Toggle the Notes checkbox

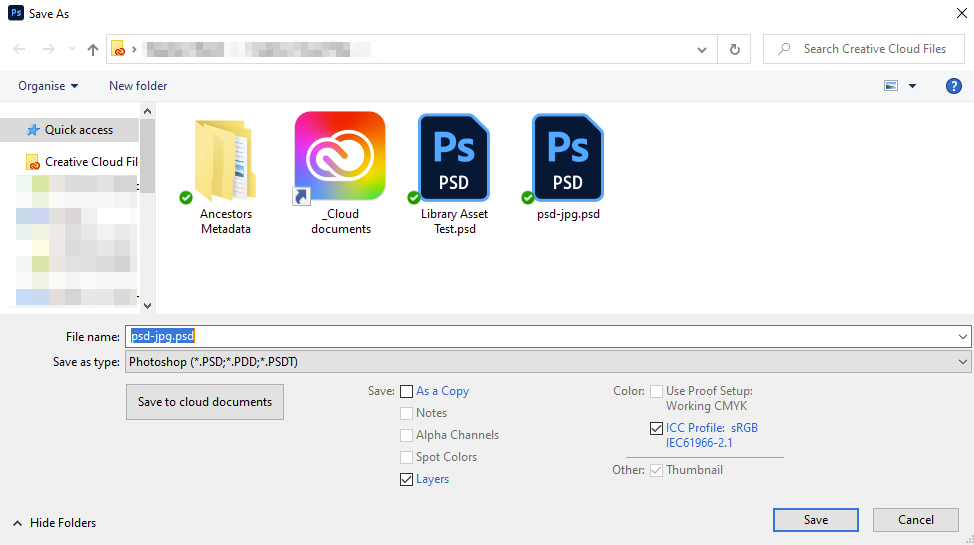point(406,413)
